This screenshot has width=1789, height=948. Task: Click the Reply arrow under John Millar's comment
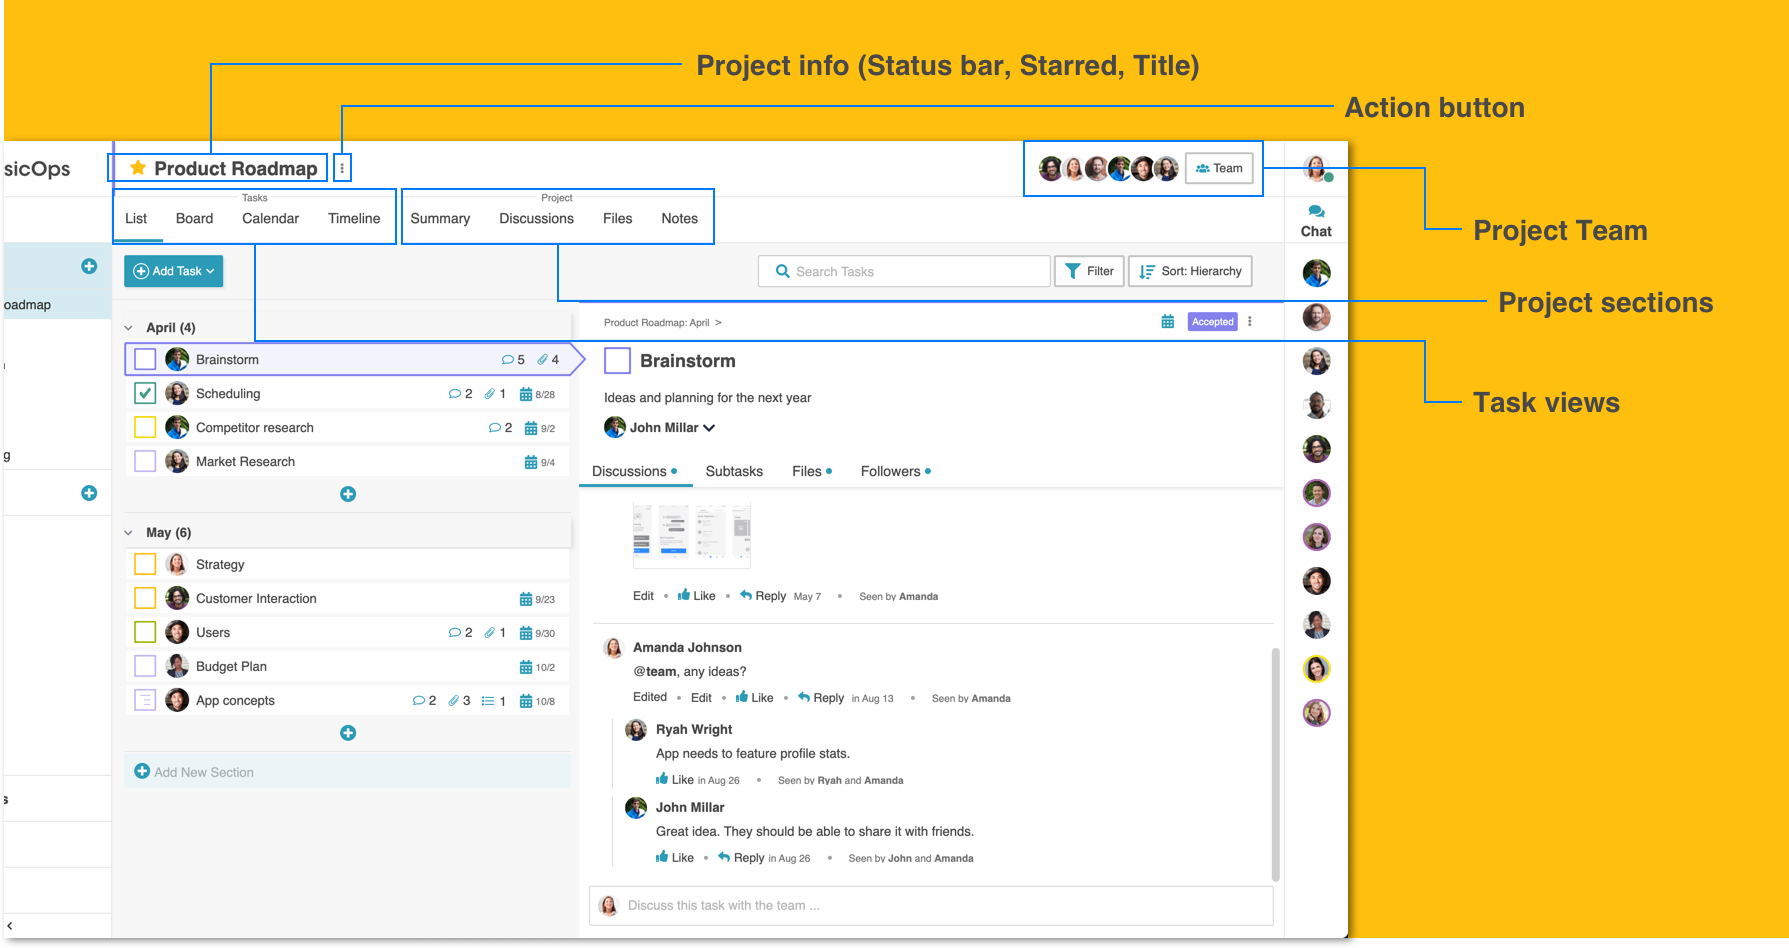tap(724, 858)
